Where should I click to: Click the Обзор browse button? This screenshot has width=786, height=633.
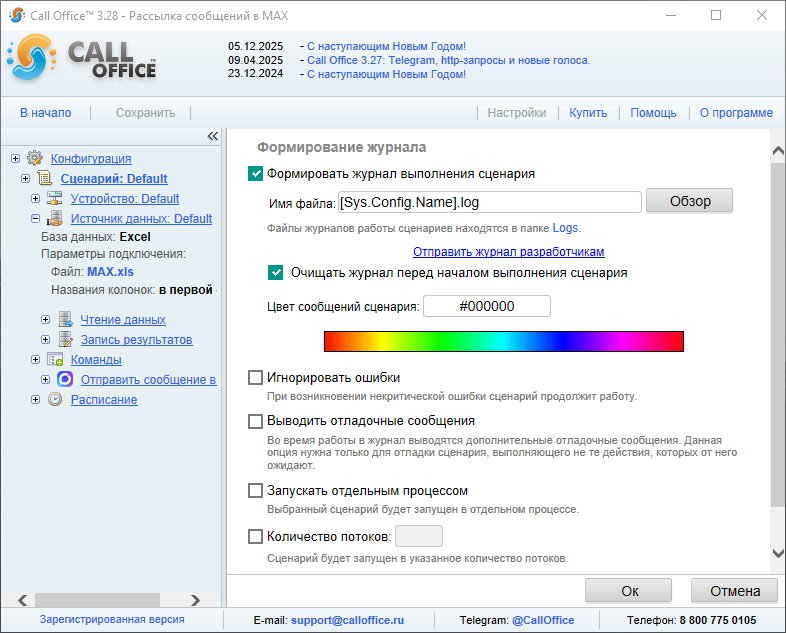pos(689,201)
